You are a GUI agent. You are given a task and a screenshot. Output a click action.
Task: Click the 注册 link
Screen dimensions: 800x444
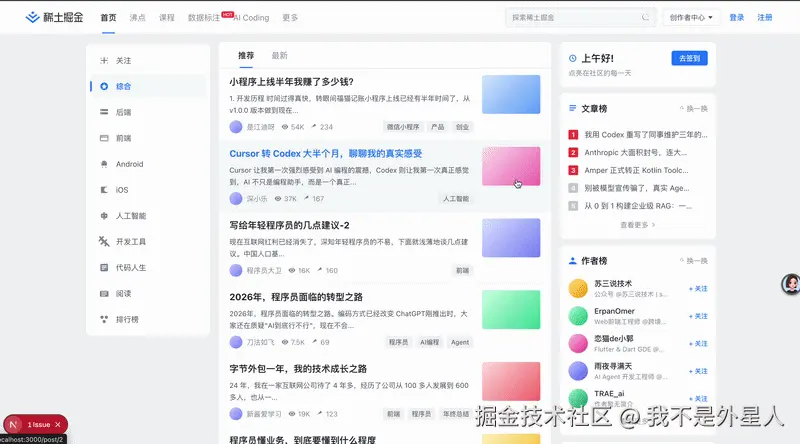coord(764,17)
